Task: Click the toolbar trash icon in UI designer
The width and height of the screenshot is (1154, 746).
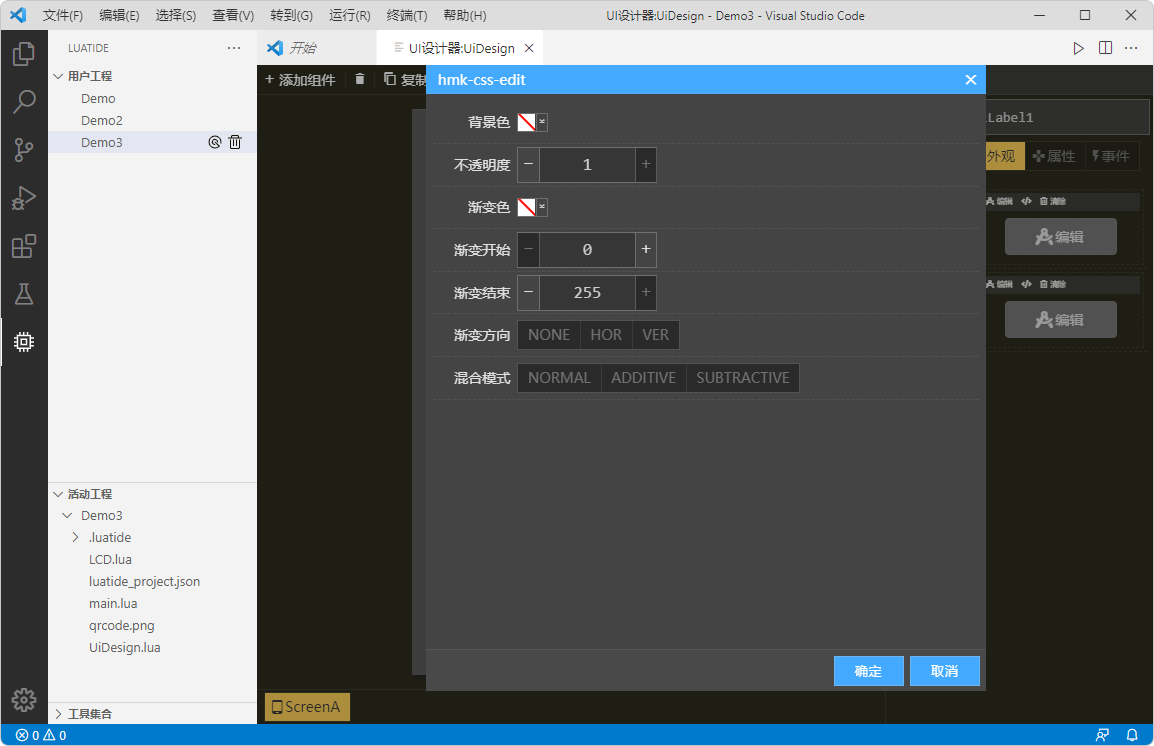Action: [x=359, y=79]
